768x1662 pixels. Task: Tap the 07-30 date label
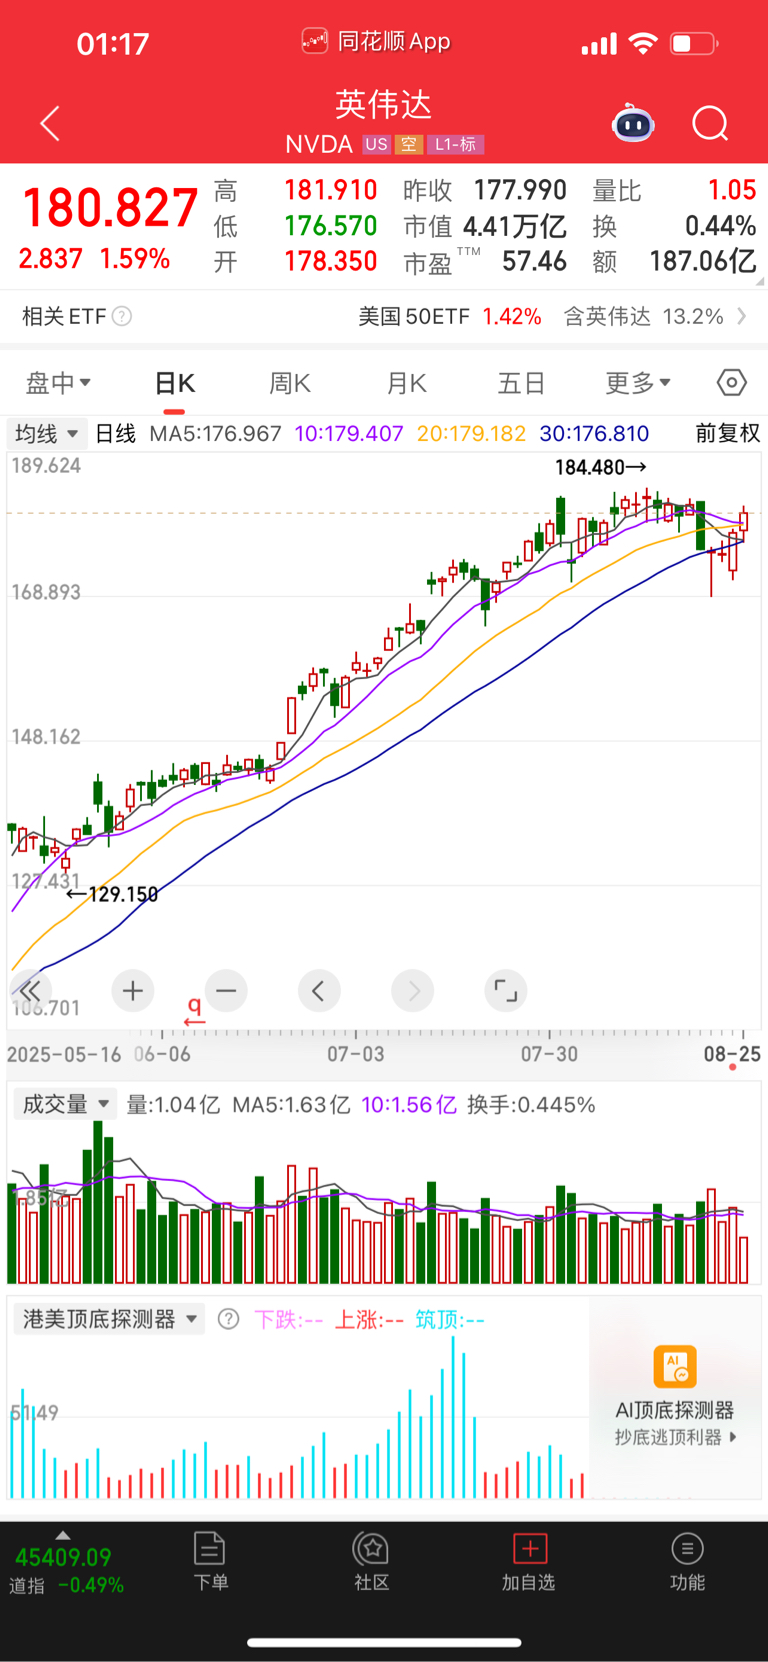coord(549,1054)
